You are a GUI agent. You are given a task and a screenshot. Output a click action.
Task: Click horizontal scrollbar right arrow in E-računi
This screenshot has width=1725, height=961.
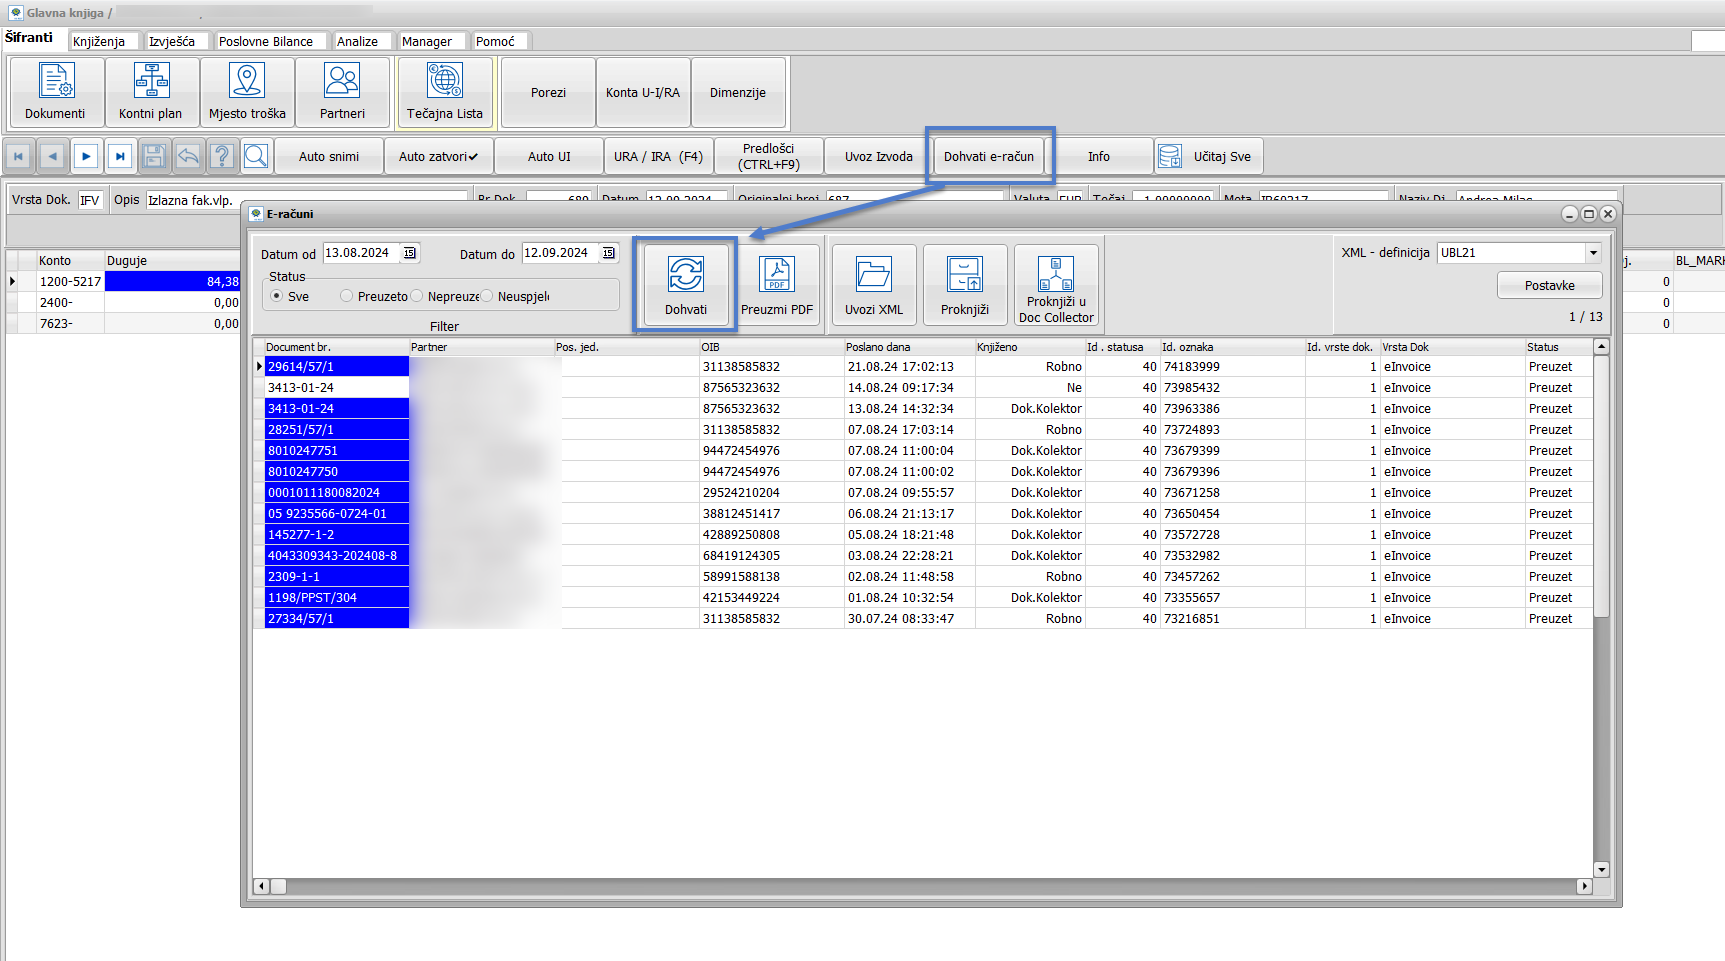tap(1584, 886)
